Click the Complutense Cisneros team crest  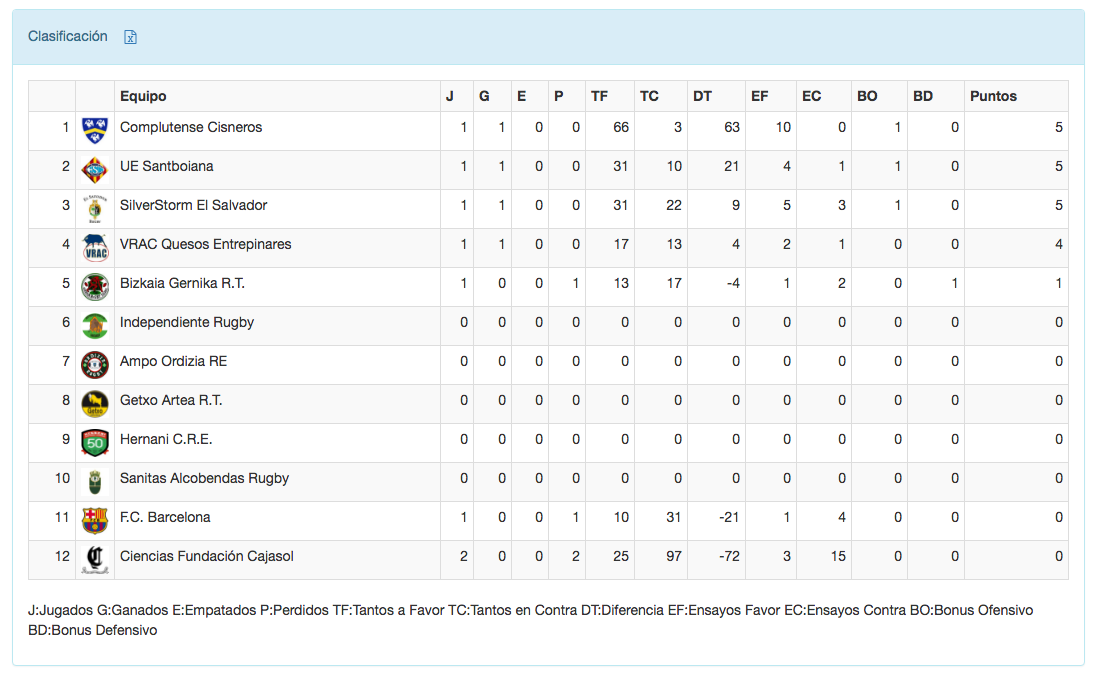(x=95, y=129)
